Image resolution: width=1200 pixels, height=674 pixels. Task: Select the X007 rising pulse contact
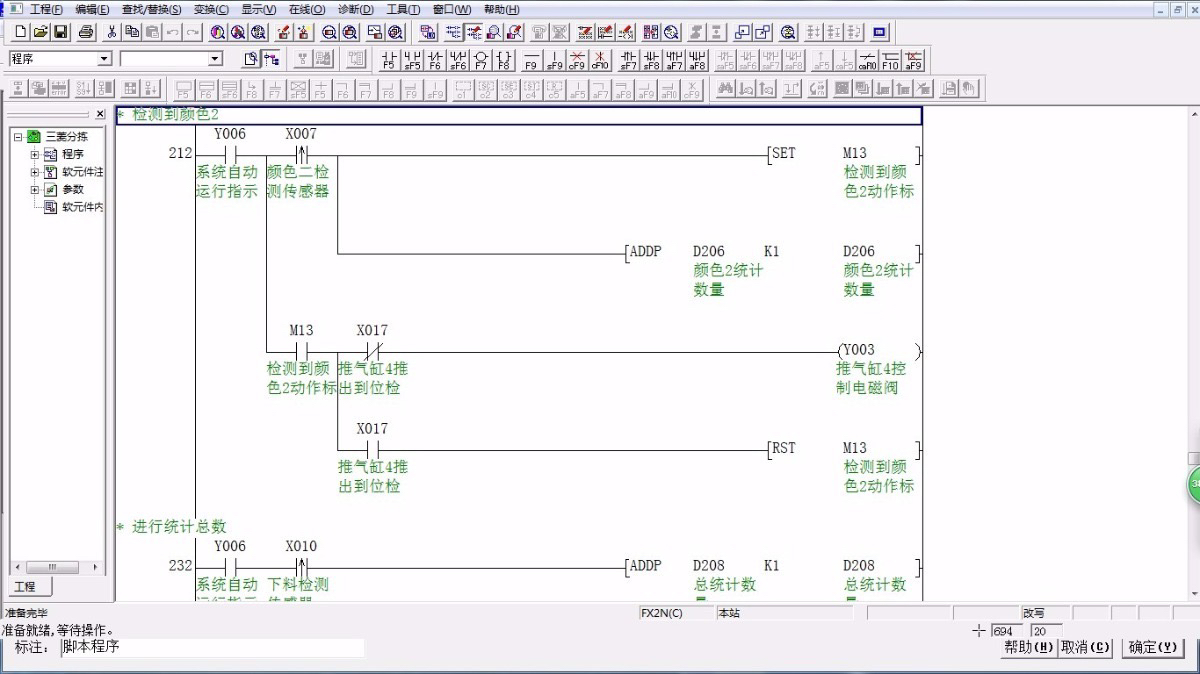[x=301, y=154]
